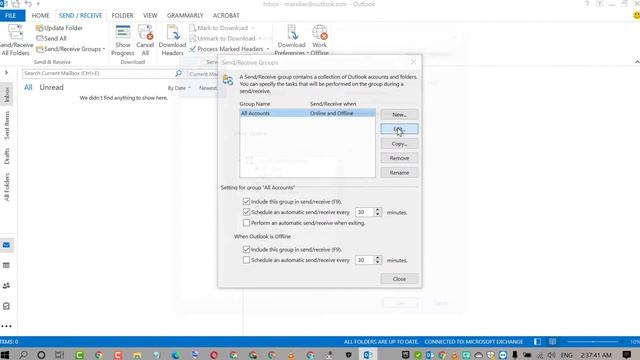The width and height of the screenshot is (640, 360).
Task: Click the Copy... button in dialog
Action: click(399, 144)
